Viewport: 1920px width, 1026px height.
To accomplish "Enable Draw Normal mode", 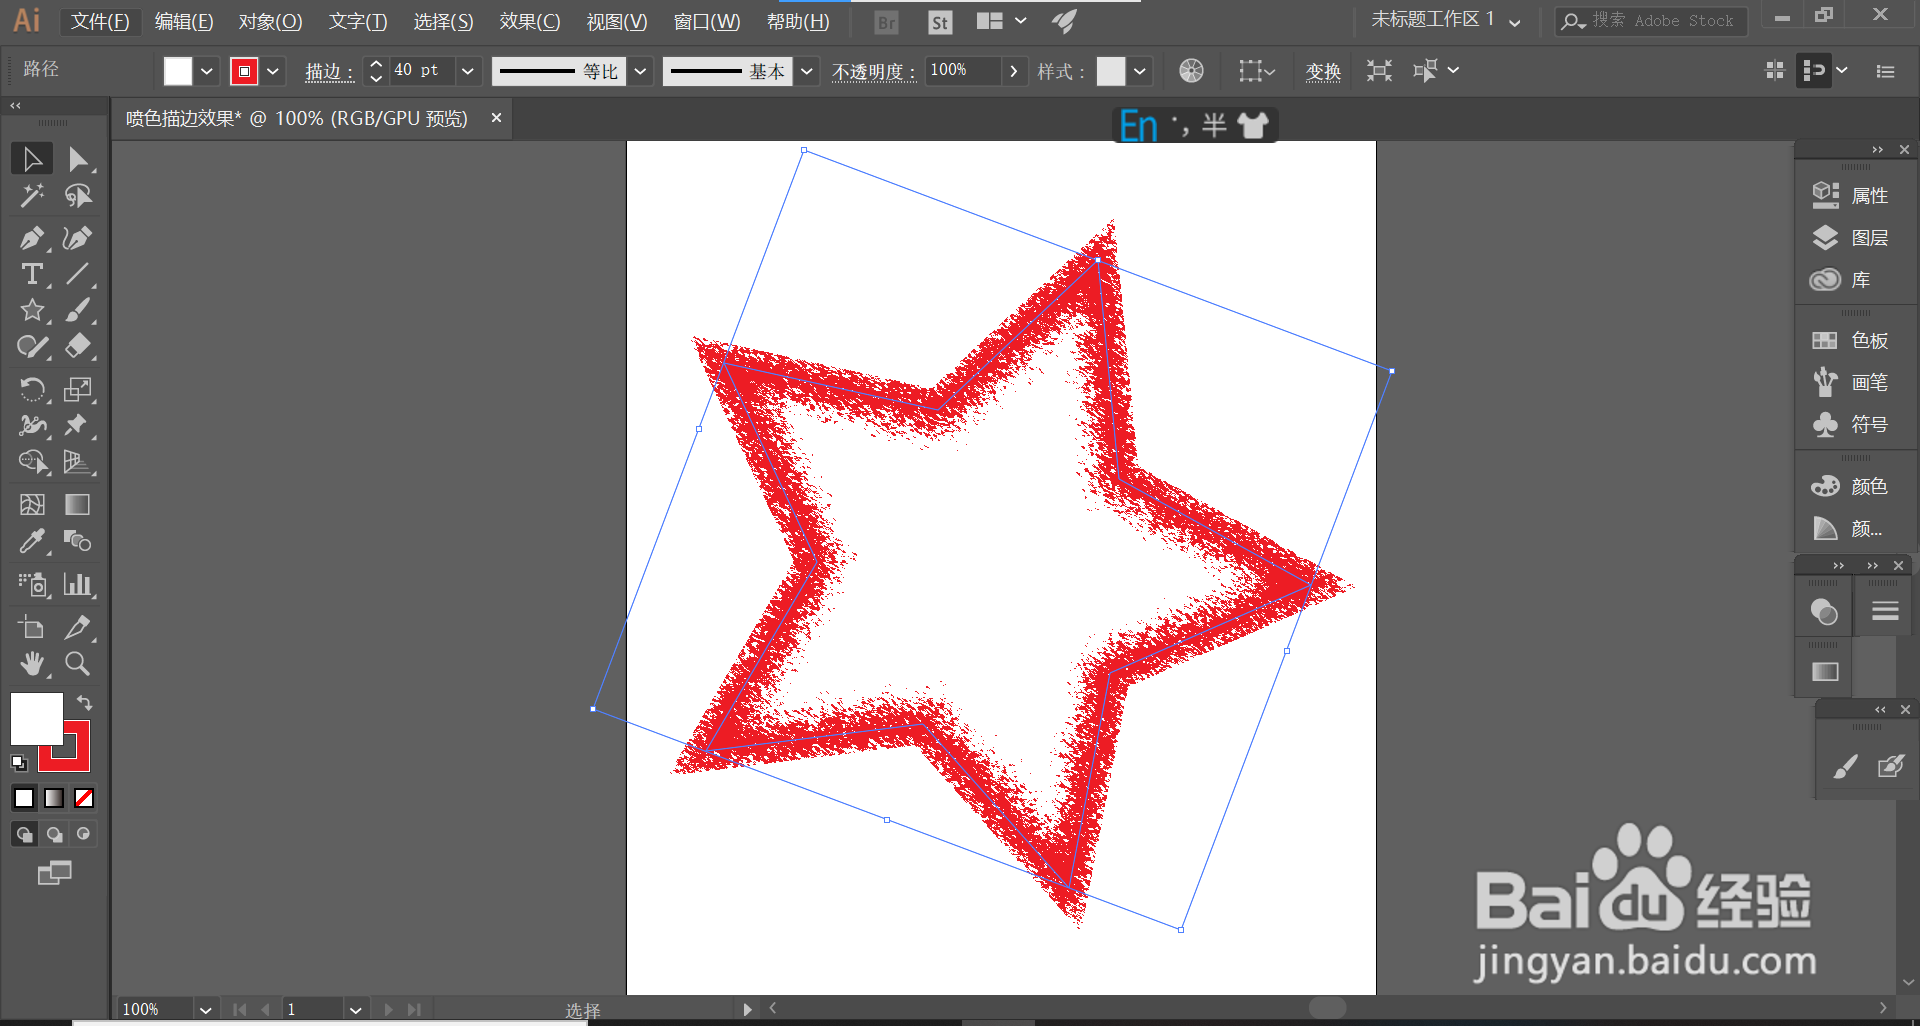I will click(24, 834).
